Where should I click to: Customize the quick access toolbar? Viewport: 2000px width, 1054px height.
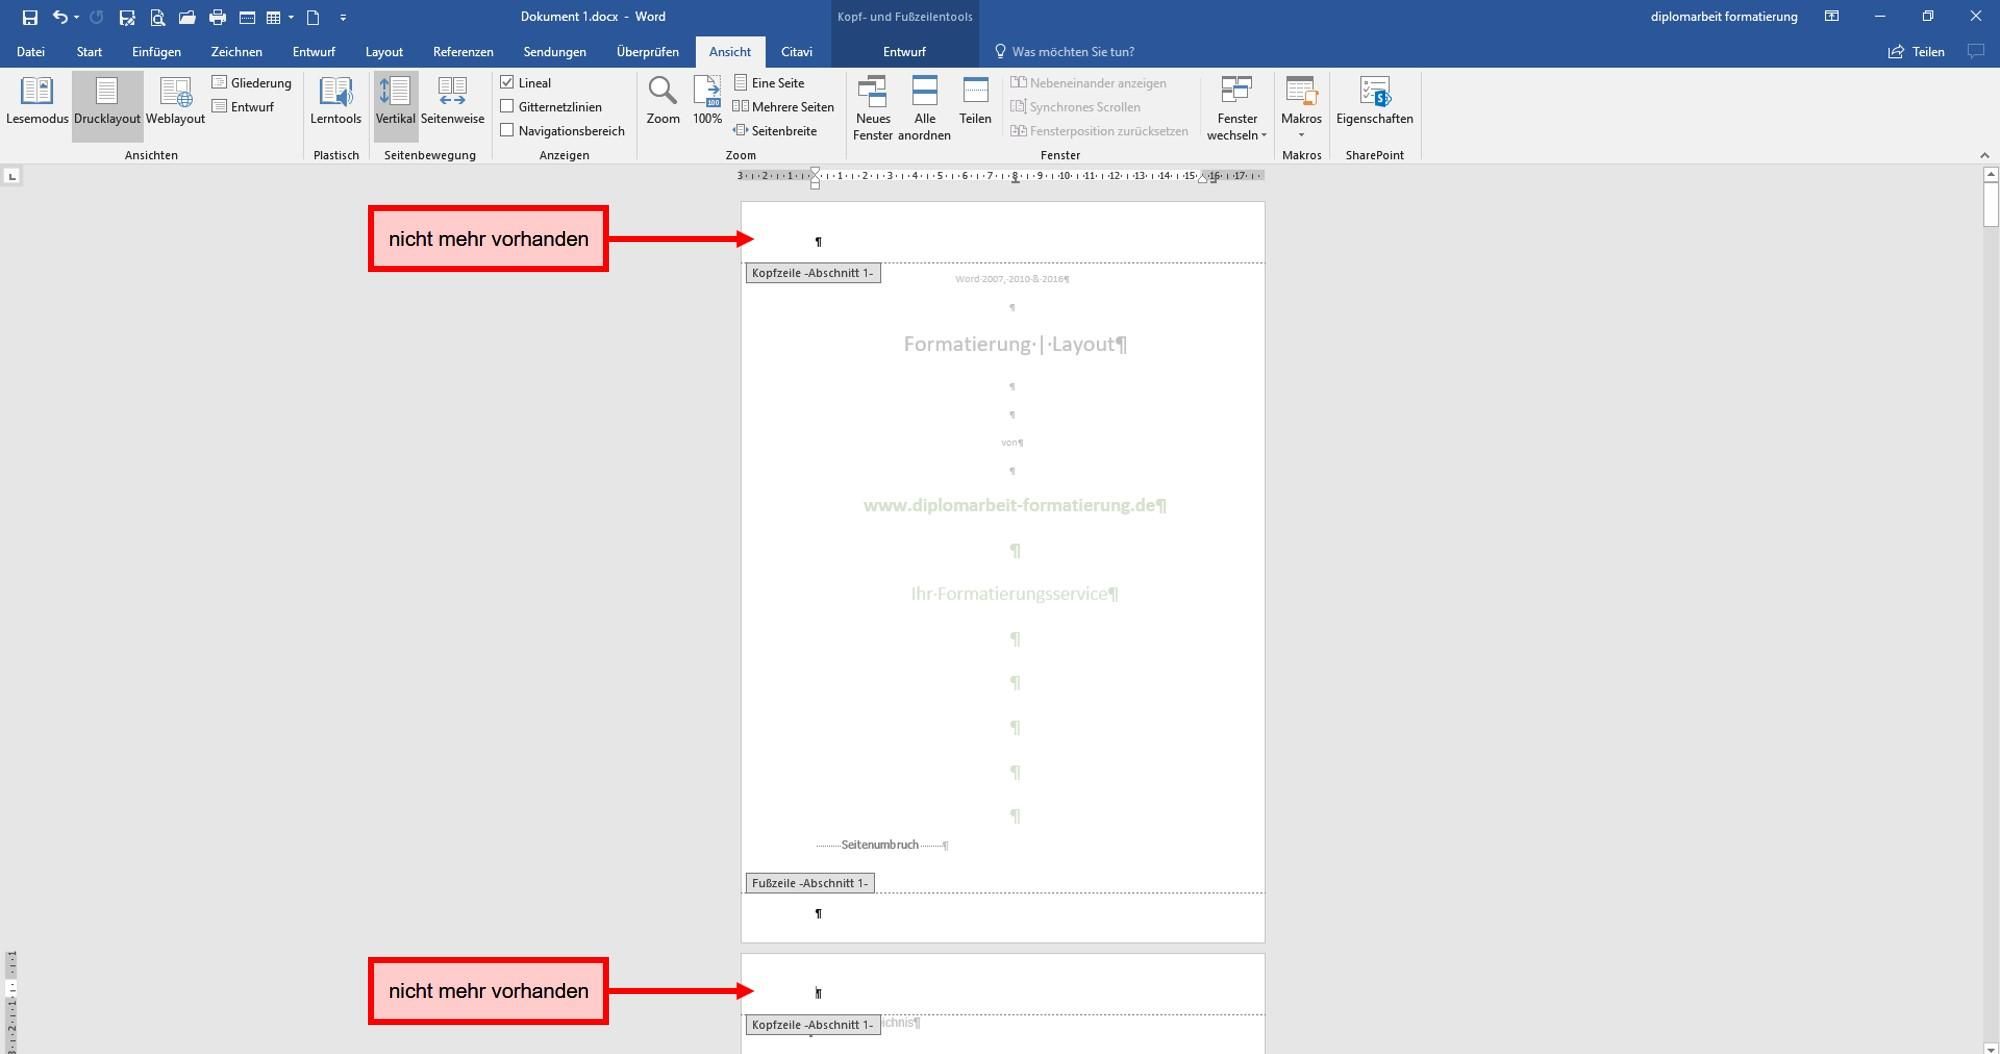(x=343, y=17)
